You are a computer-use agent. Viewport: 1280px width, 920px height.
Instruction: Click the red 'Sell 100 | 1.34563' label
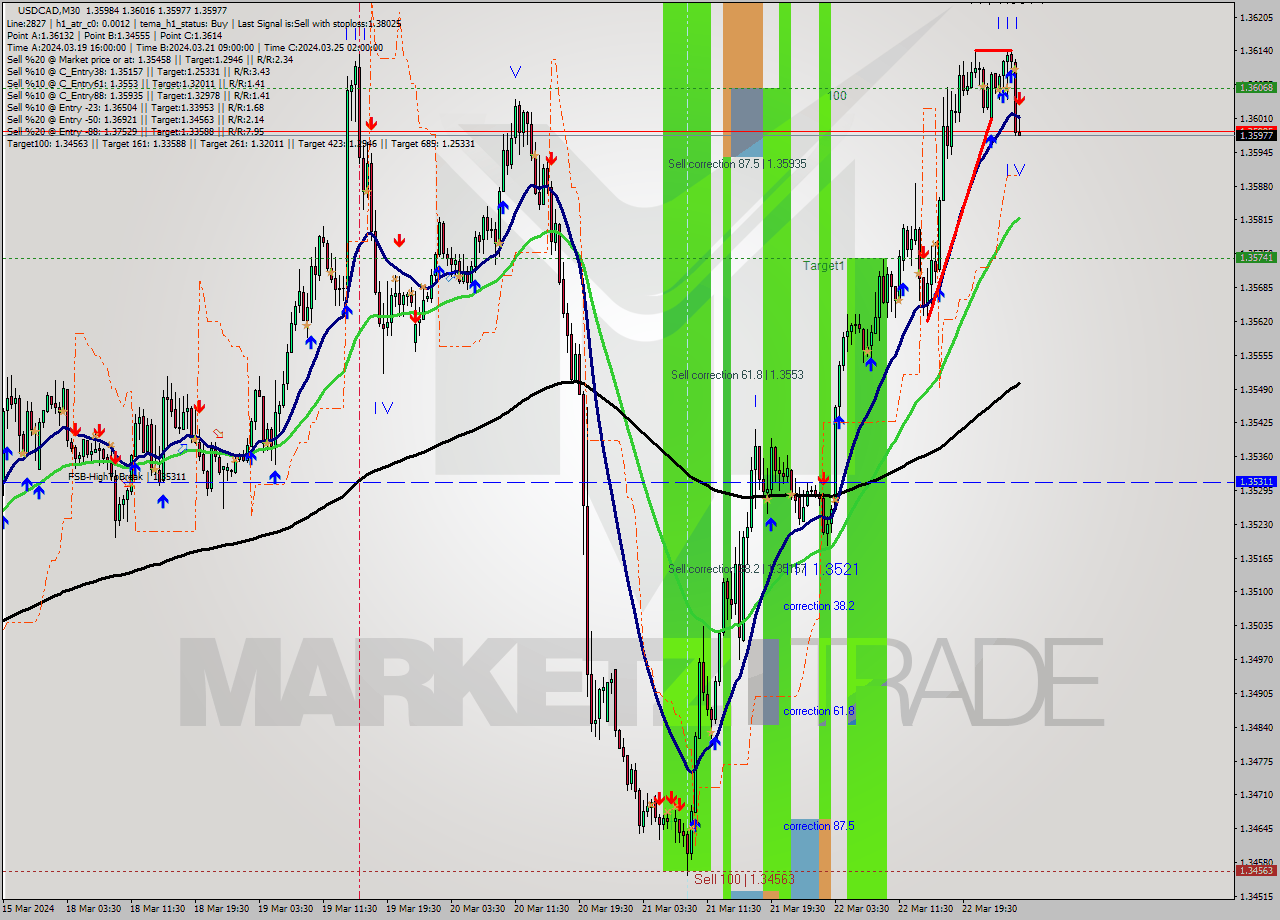tap(744, 879)
